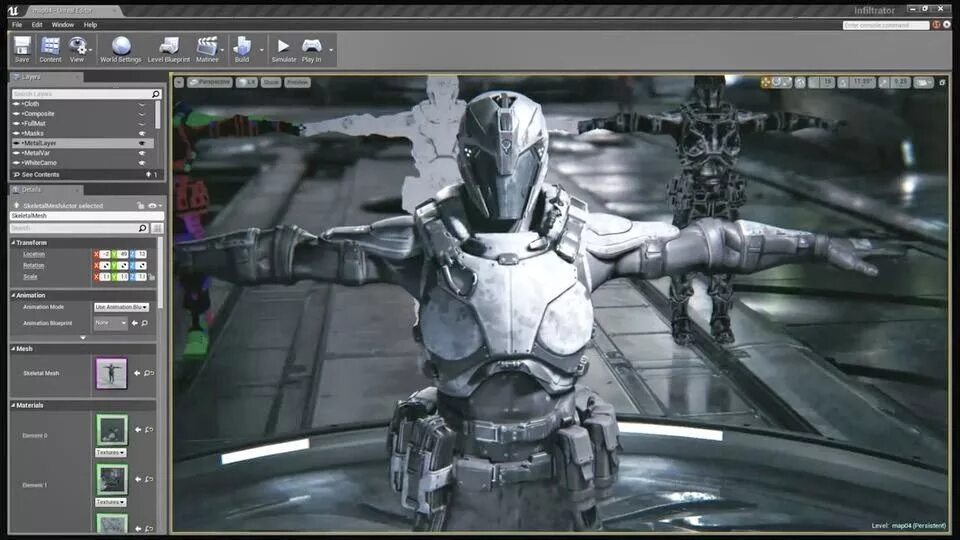
Task: Open the Level Blueprint toolbar icon
Action: click(x=168, y=46)
